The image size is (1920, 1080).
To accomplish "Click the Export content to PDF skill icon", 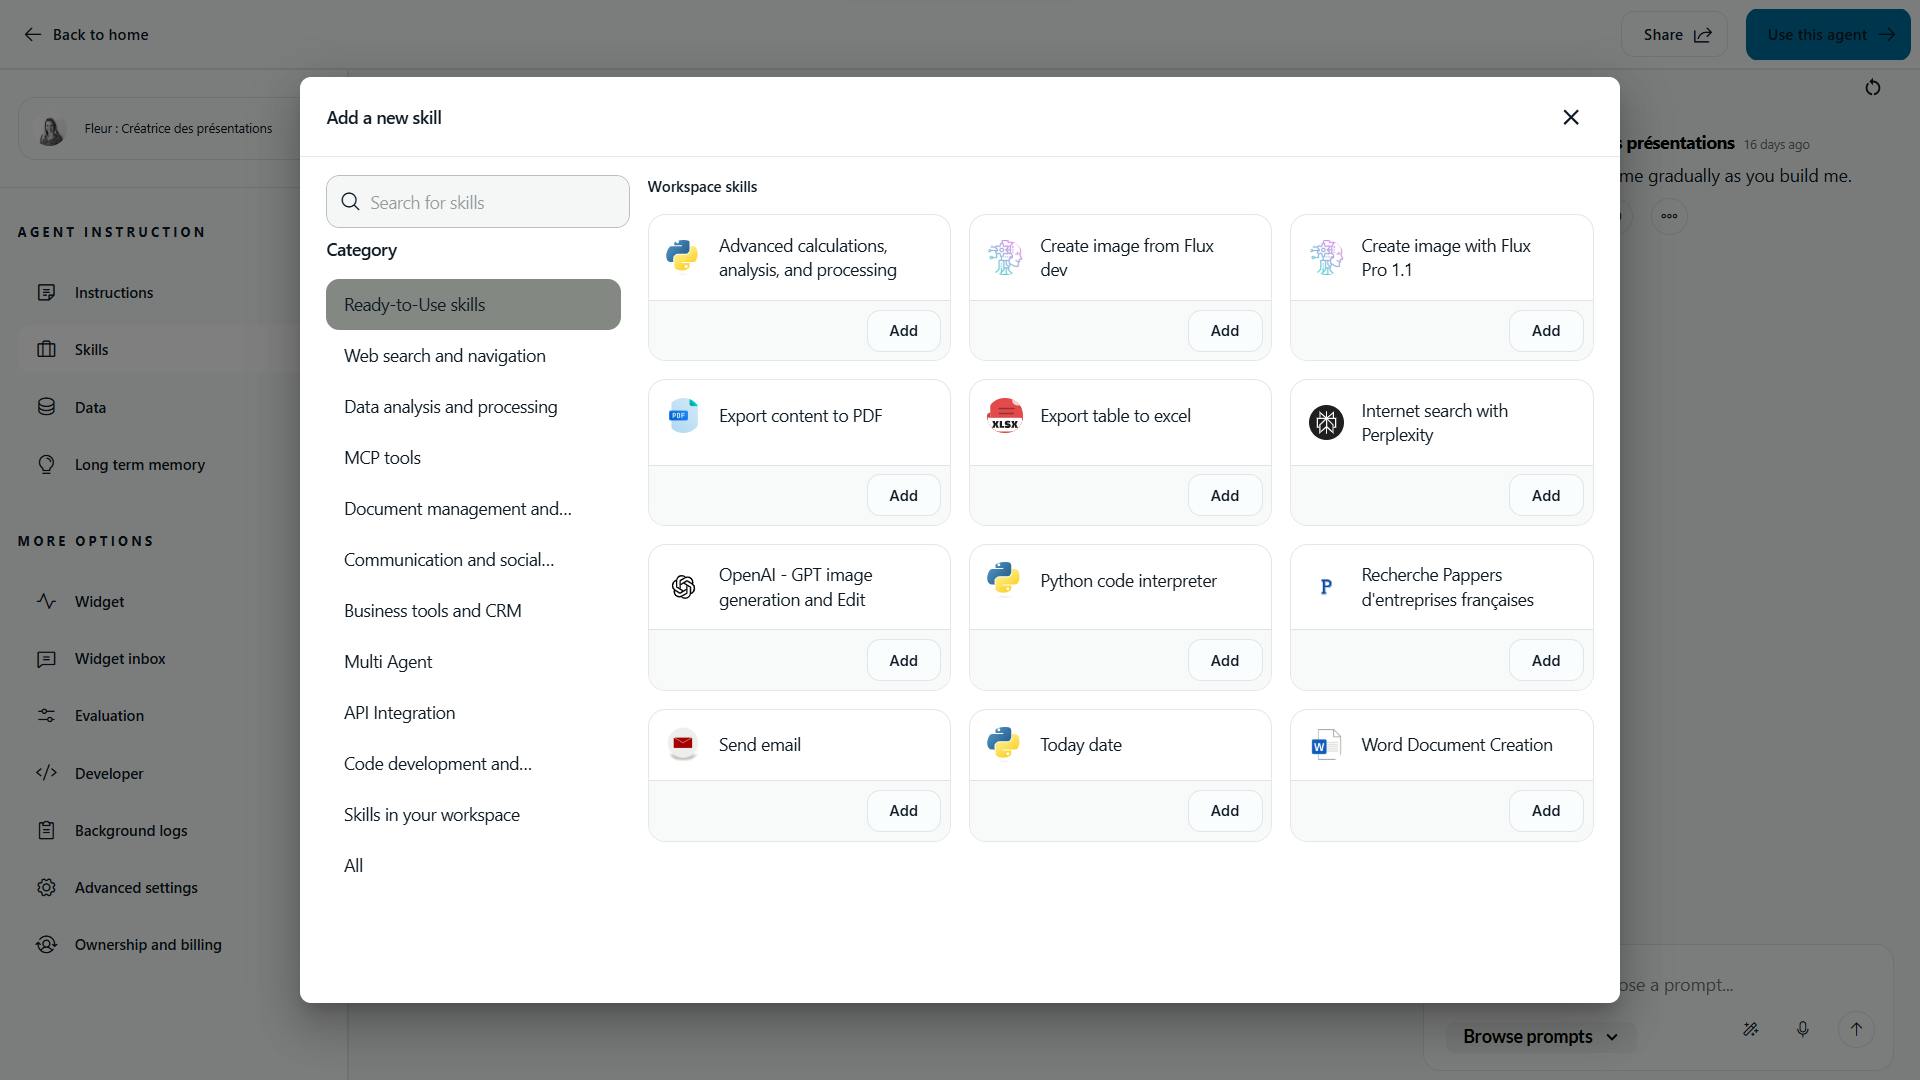I will (684, 414).
